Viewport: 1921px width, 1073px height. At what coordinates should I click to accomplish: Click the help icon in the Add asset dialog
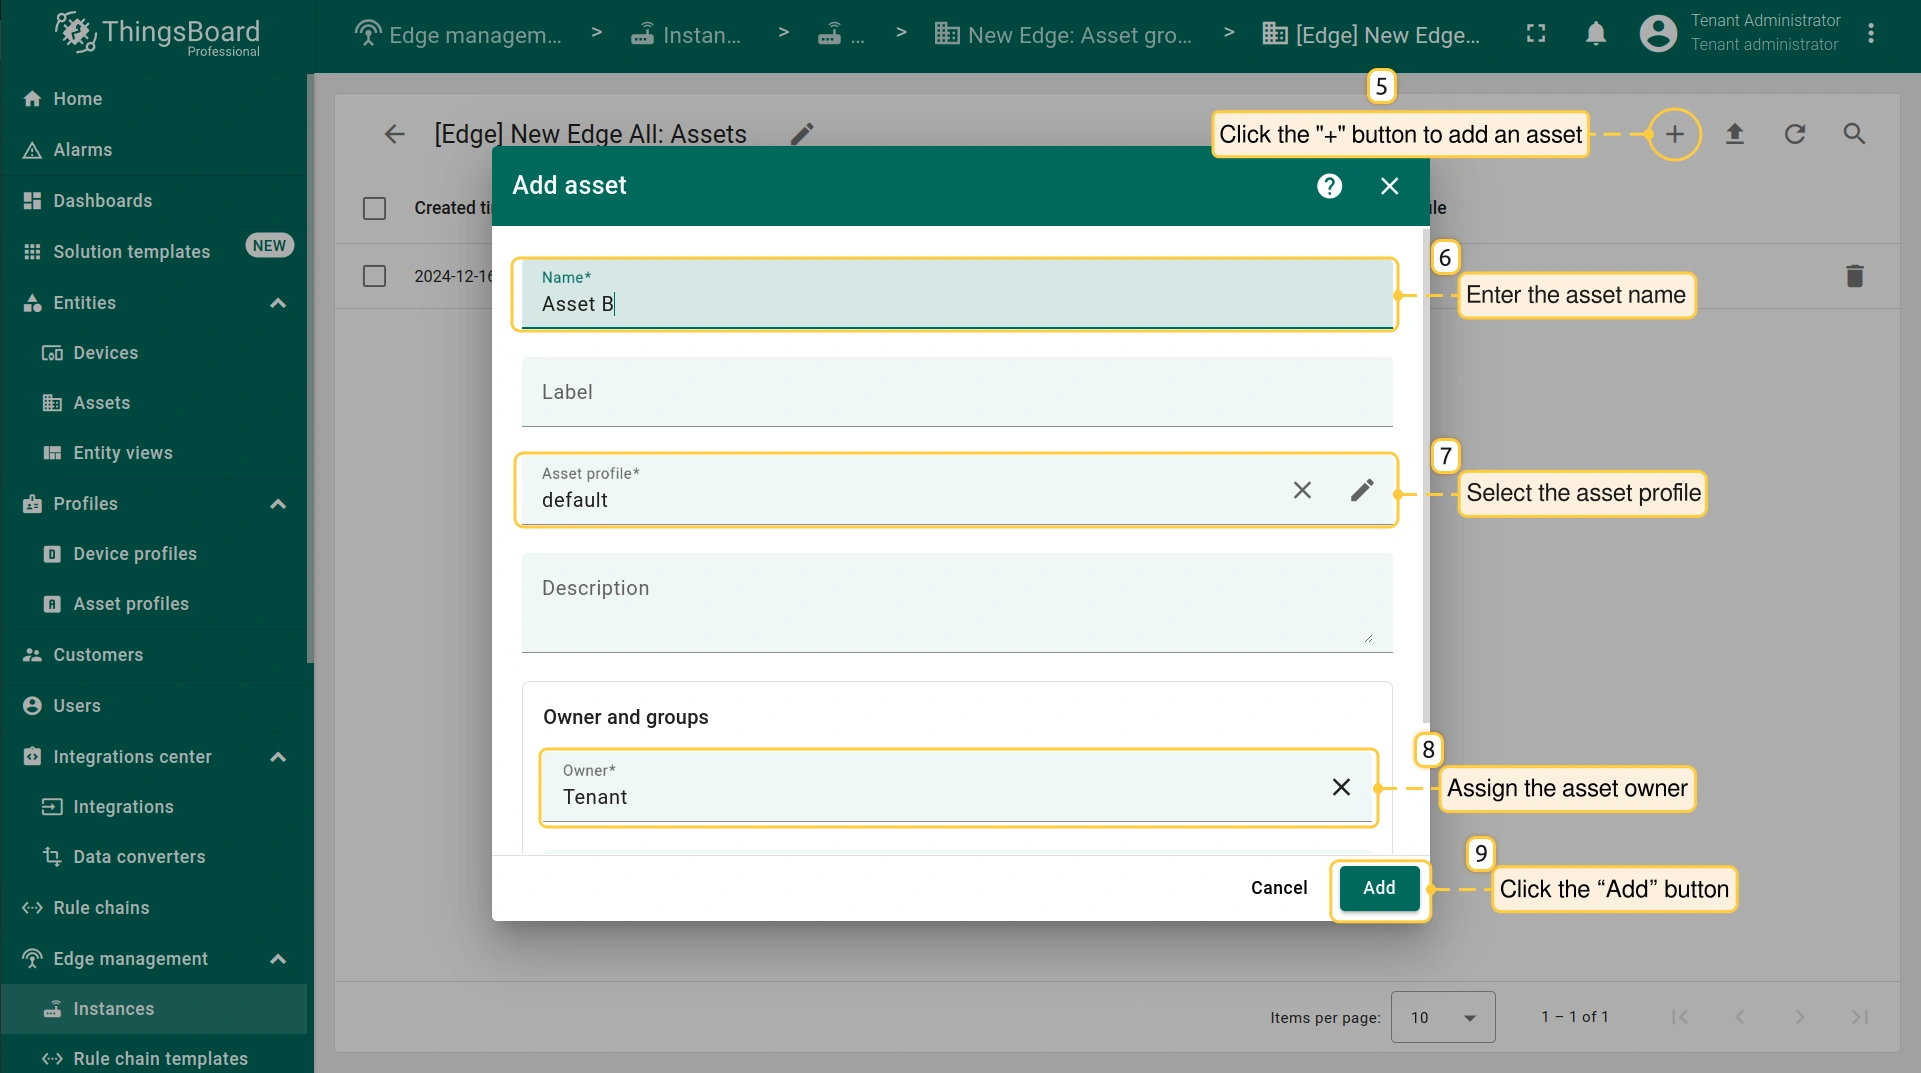[x=1329, y=186]
